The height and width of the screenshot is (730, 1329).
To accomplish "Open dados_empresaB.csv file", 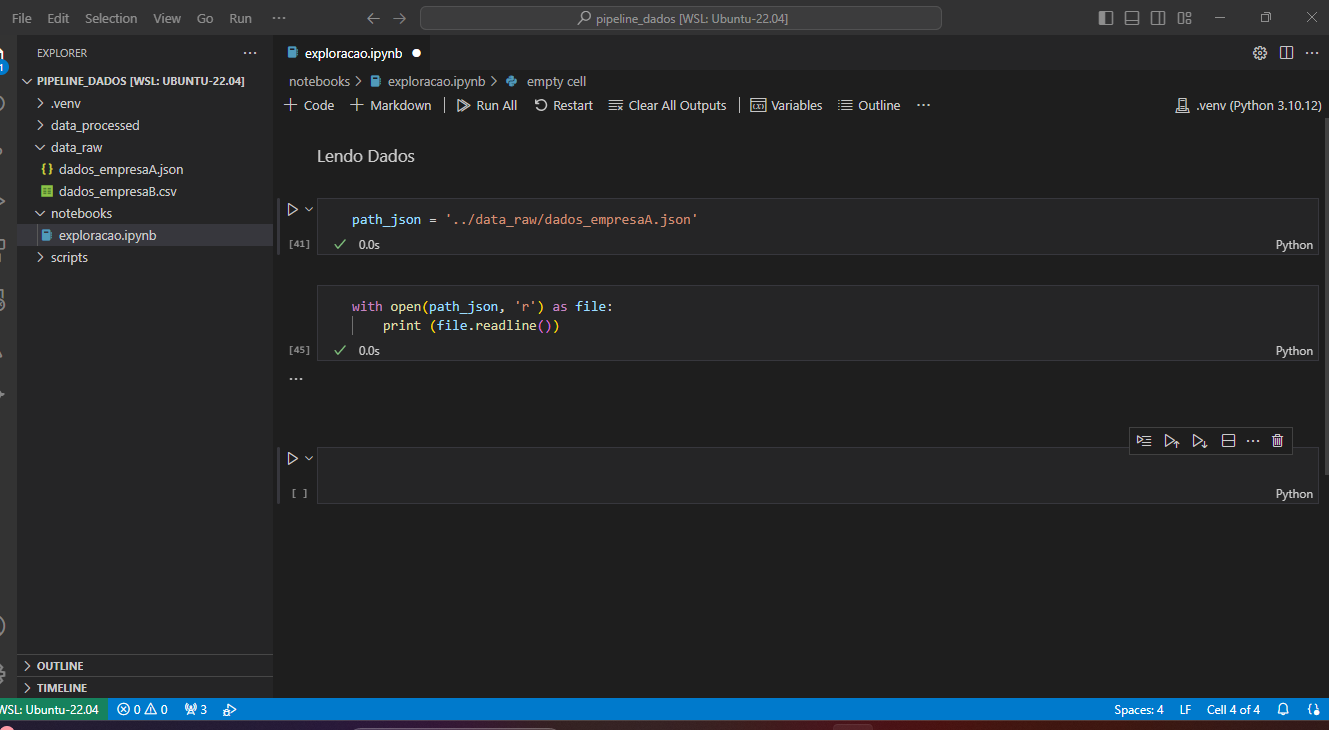I will [x=145, y=191].
